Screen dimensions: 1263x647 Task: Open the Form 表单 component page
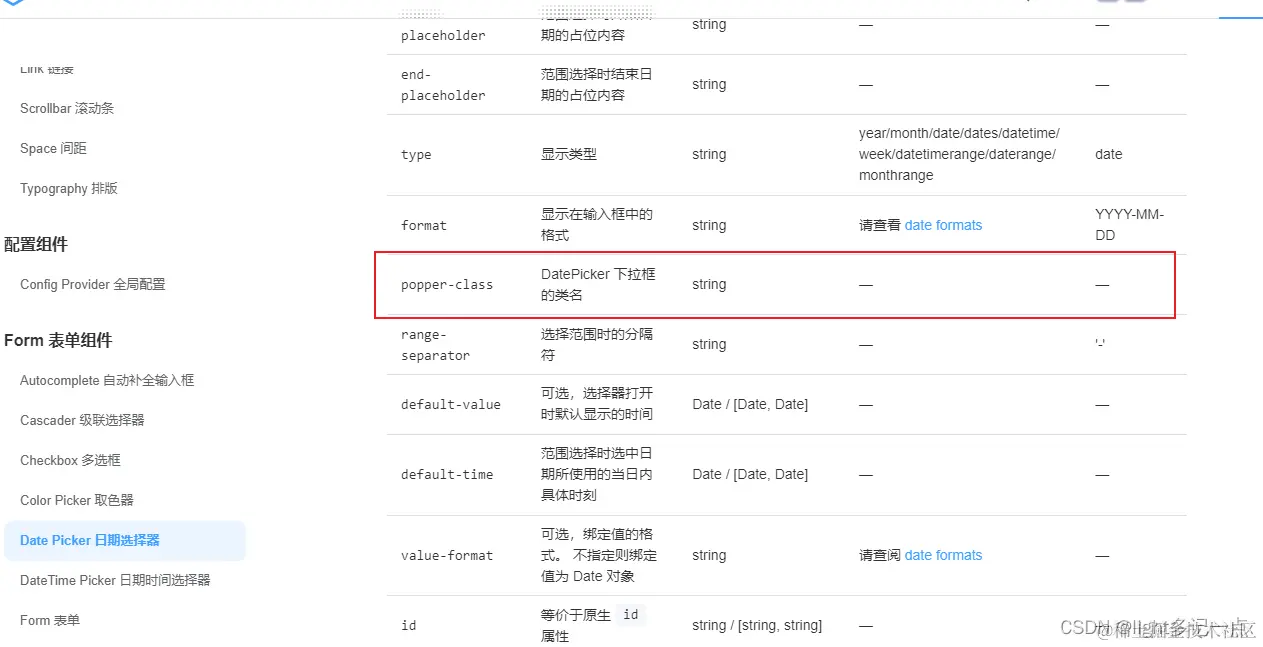click(50, 620)
